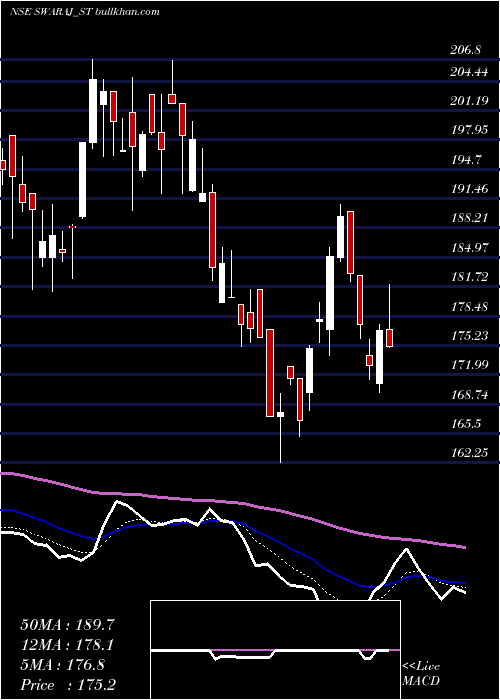This screenshot has height=700, width=500.
Task: Click the 184.97 price level label
Action: click(469, 248)
